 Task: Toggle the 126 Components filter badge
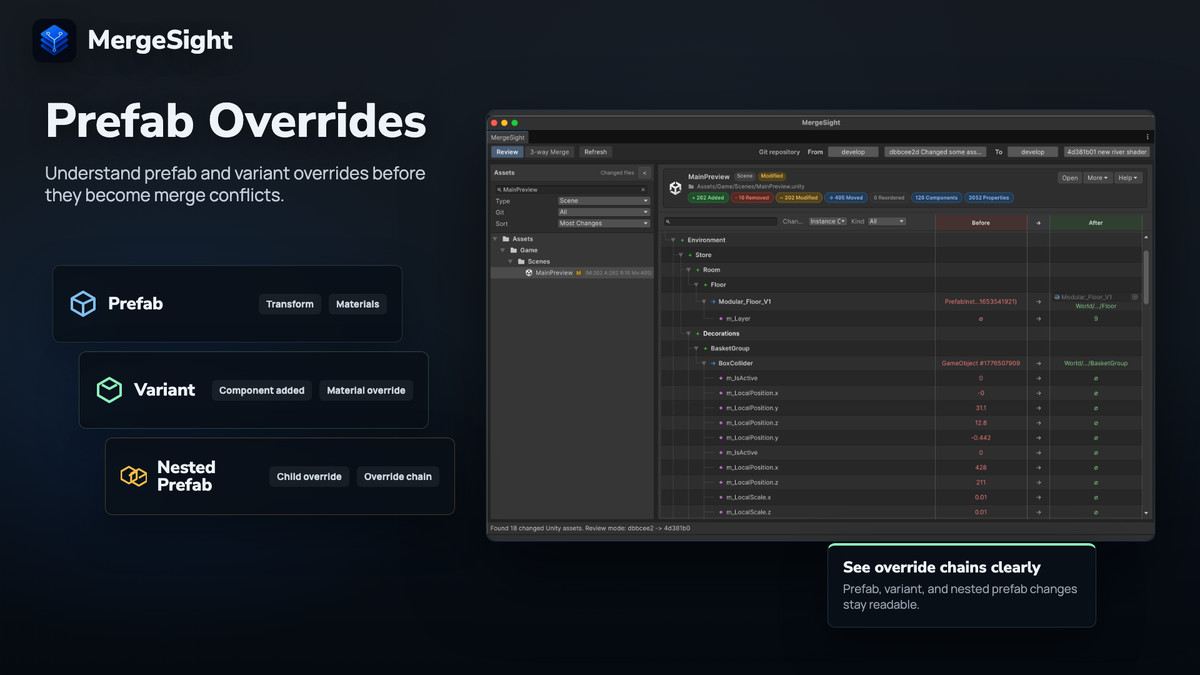tap(936, 198)
